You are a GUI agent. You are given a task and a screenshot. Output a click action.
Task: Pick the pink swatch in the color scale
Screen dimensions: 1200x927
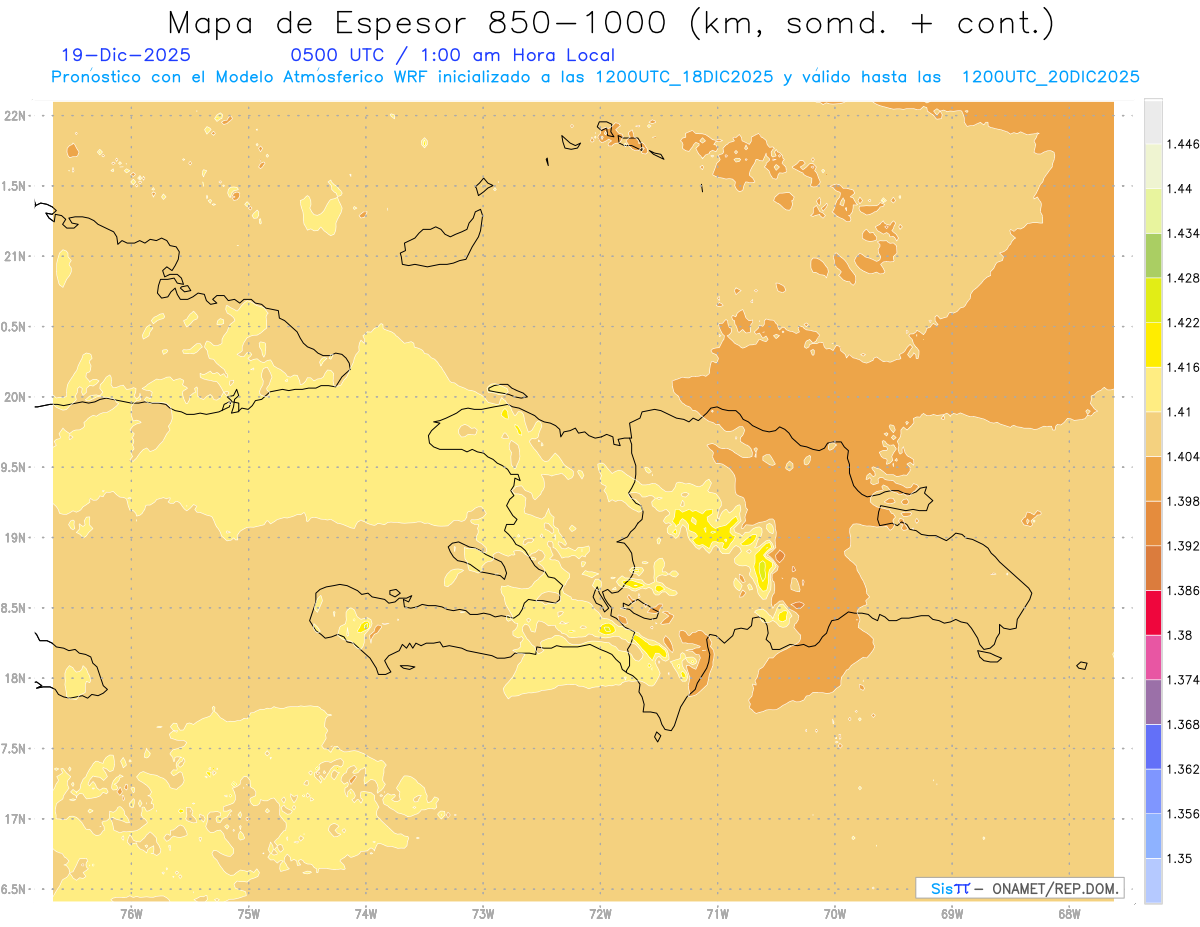[x=1153, y=658]
